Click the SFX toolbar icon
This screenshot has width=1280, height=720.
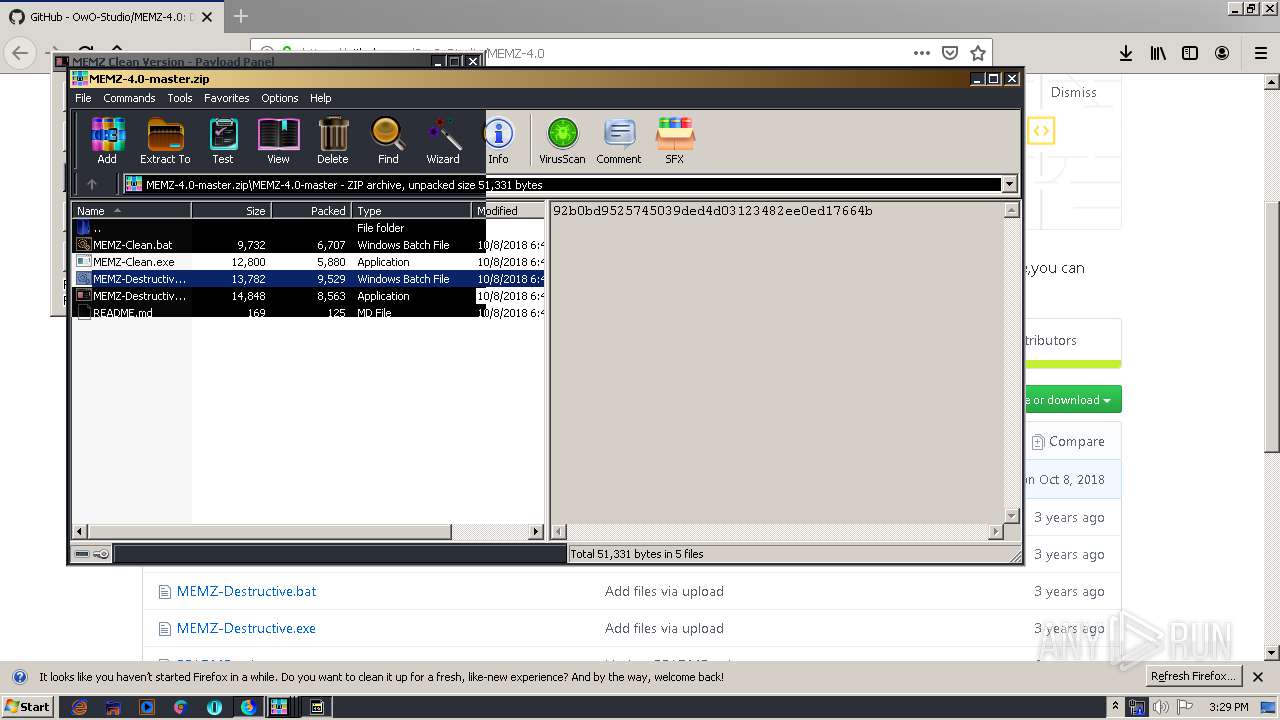point(675,140)
